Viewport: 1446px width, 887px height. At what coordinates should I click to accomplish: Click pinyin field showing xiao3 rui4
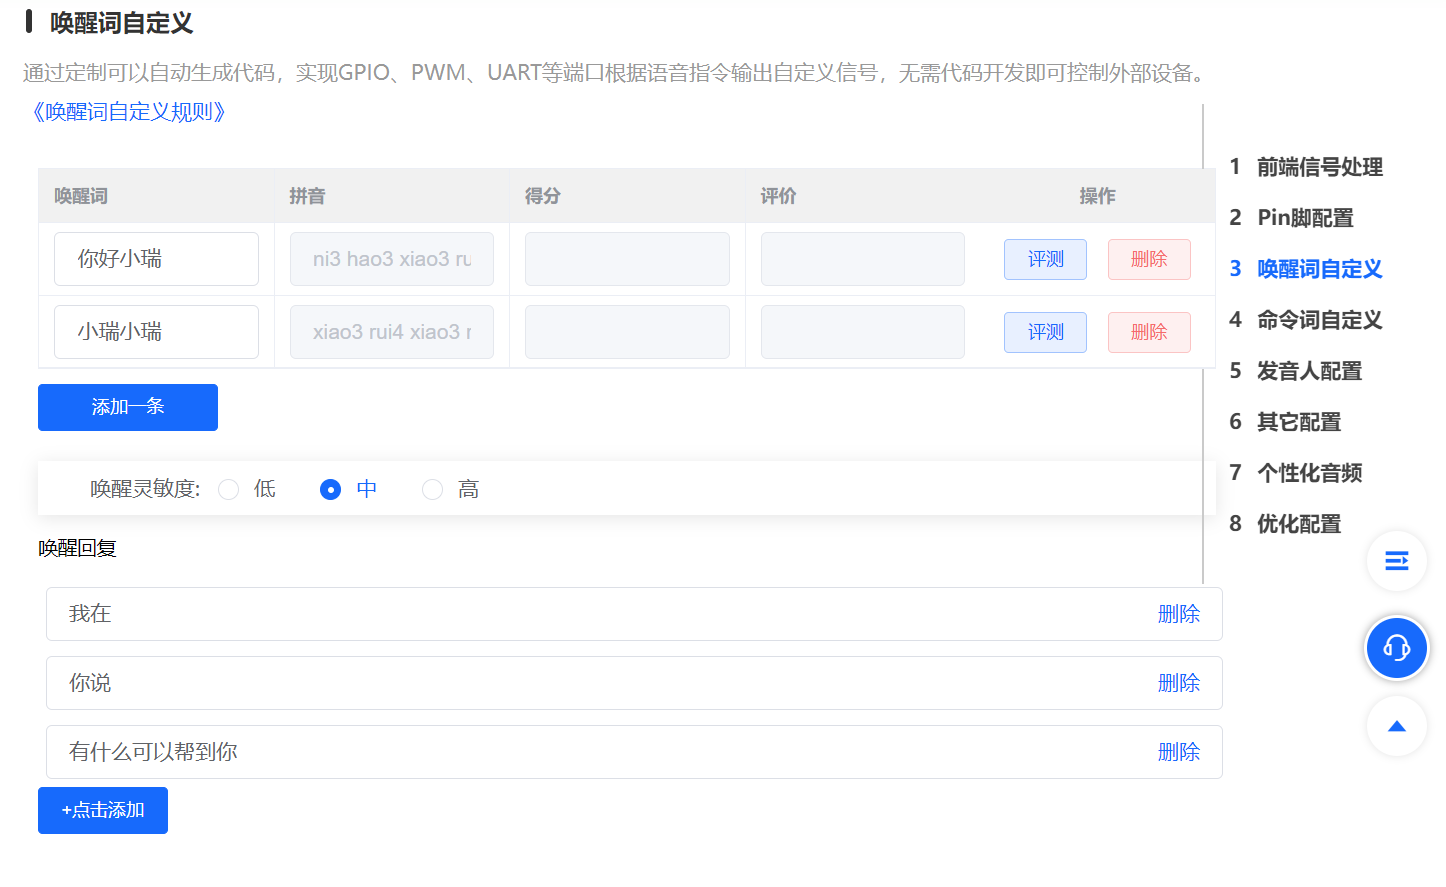(392, 332)
